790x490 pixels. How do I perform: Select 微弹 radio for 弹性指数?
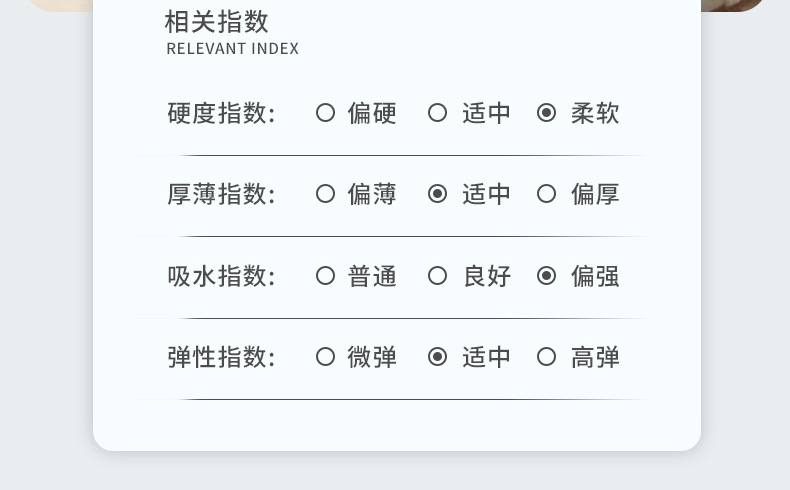[325, 356]
